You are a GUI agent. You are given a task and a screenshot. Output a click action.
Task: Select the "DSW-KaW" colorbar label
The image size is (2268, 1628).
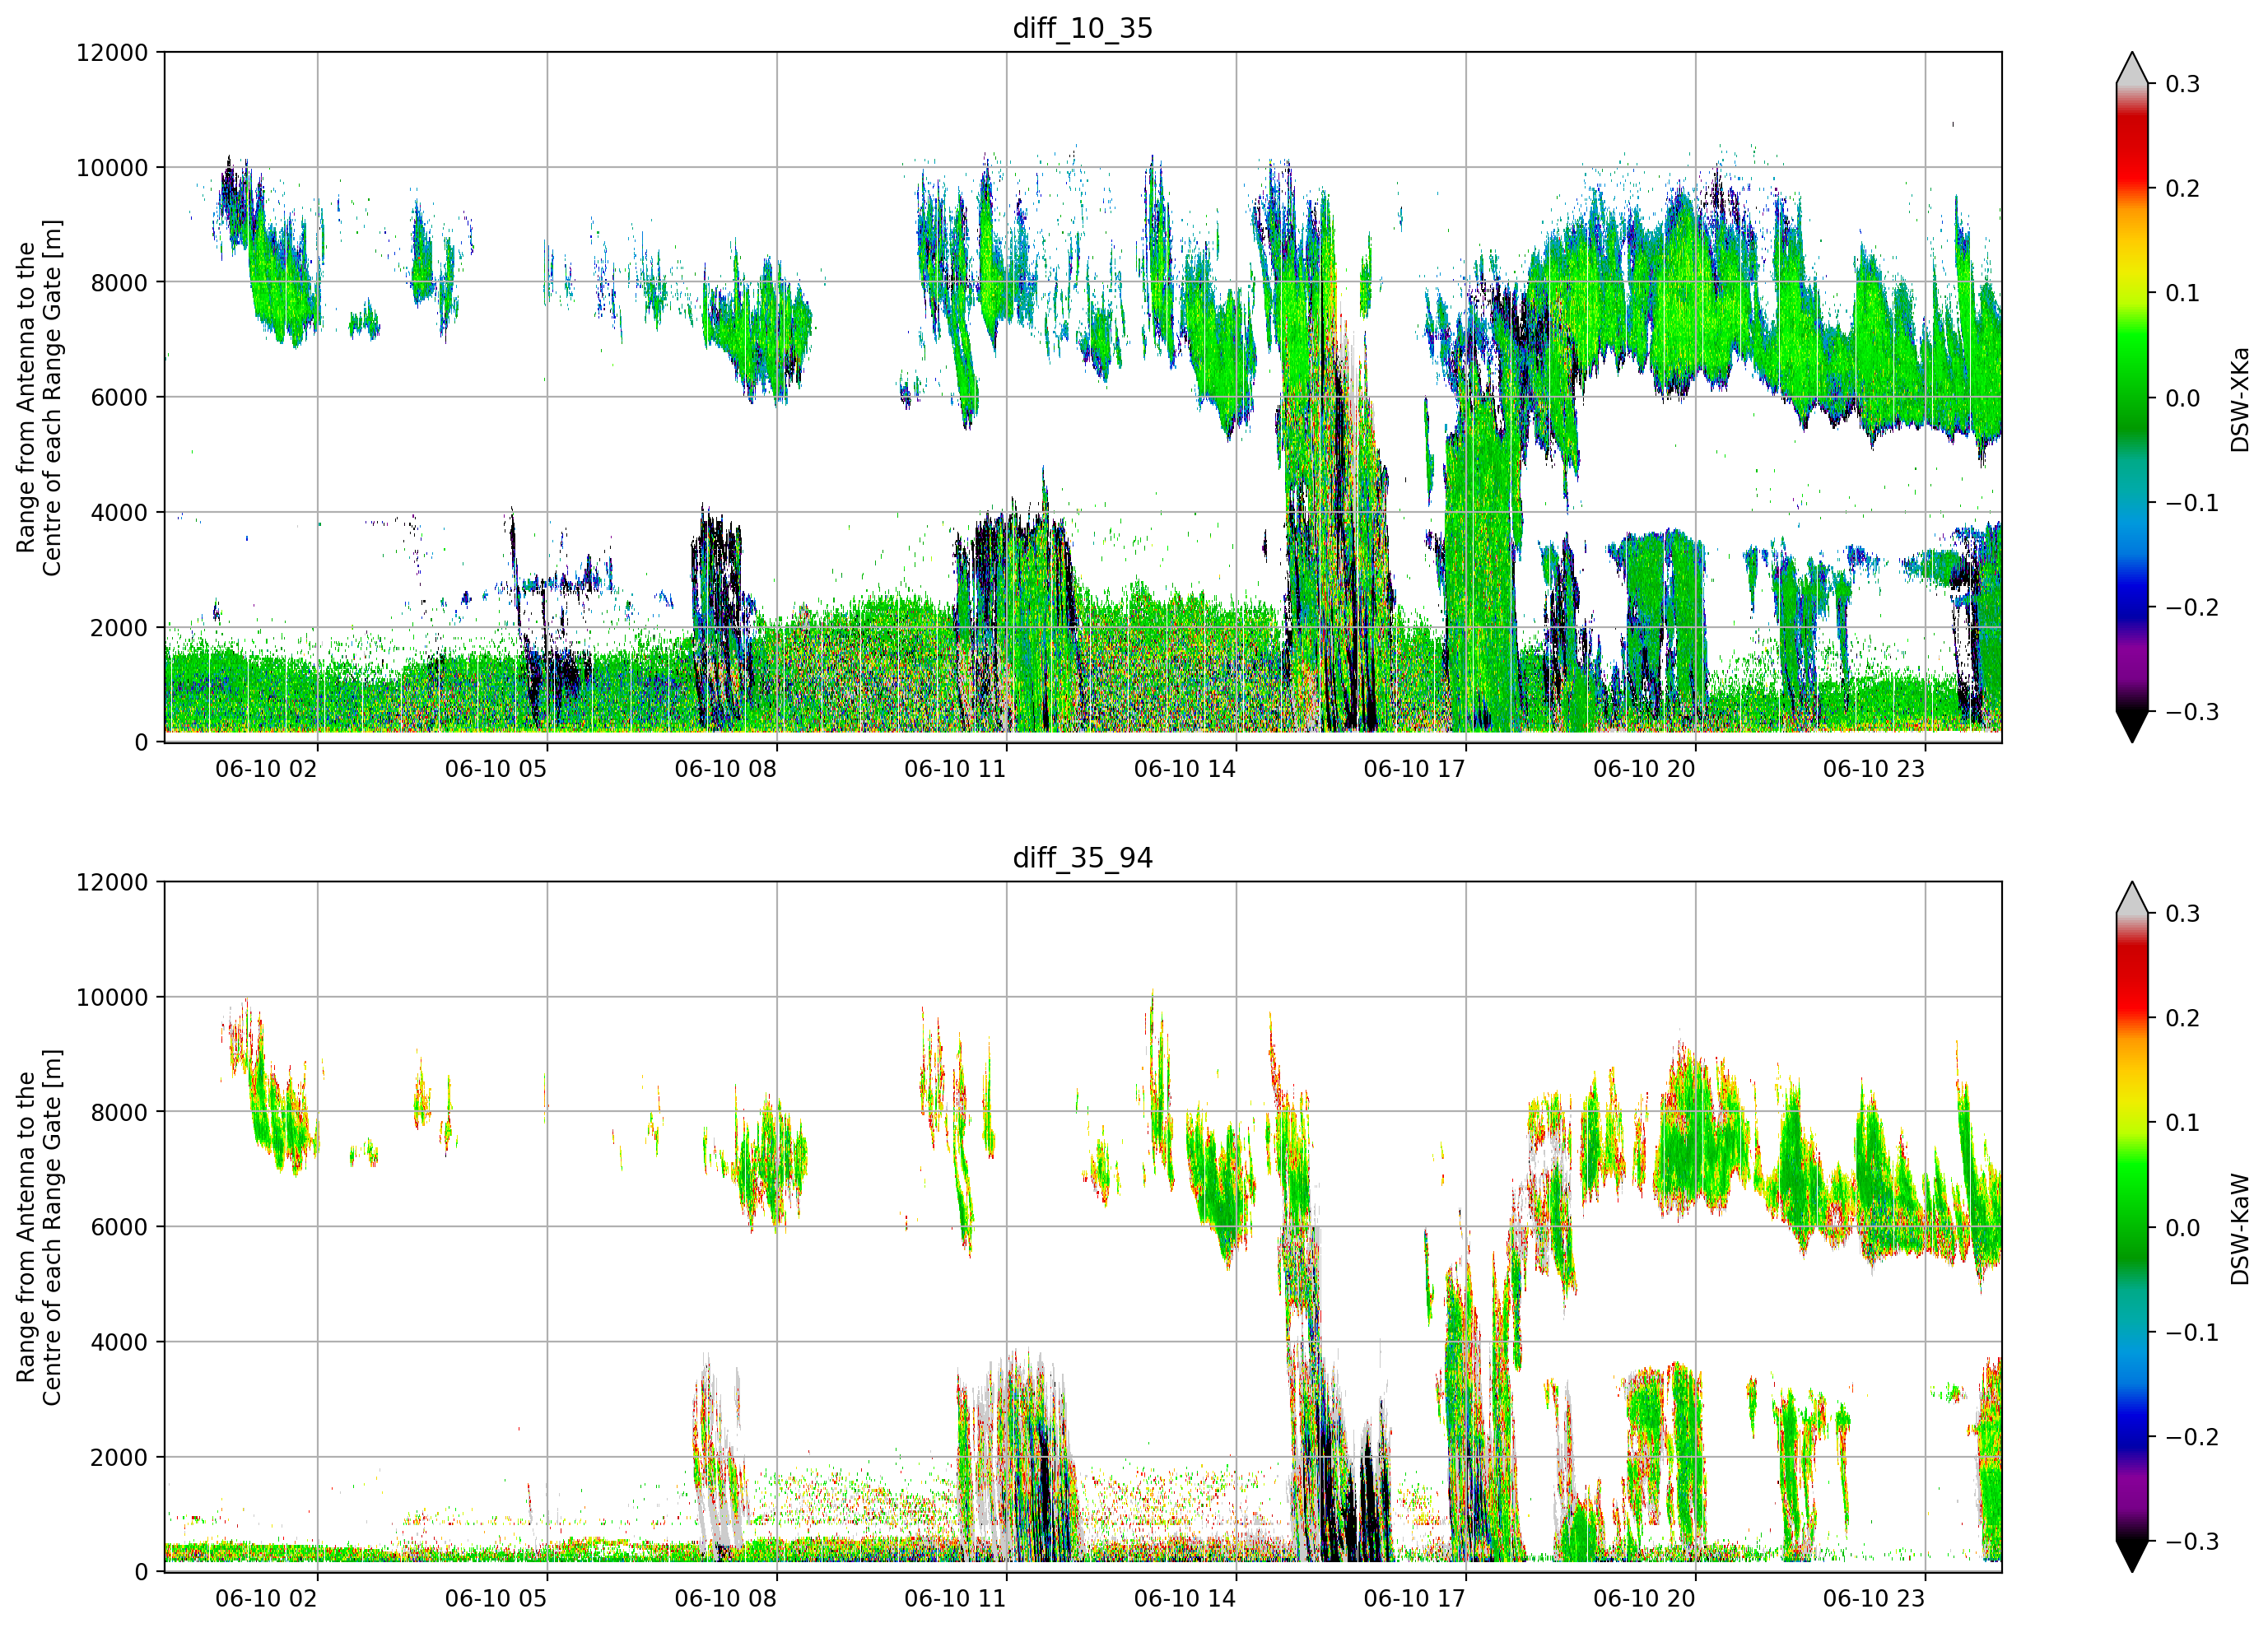point(2239,1229)
